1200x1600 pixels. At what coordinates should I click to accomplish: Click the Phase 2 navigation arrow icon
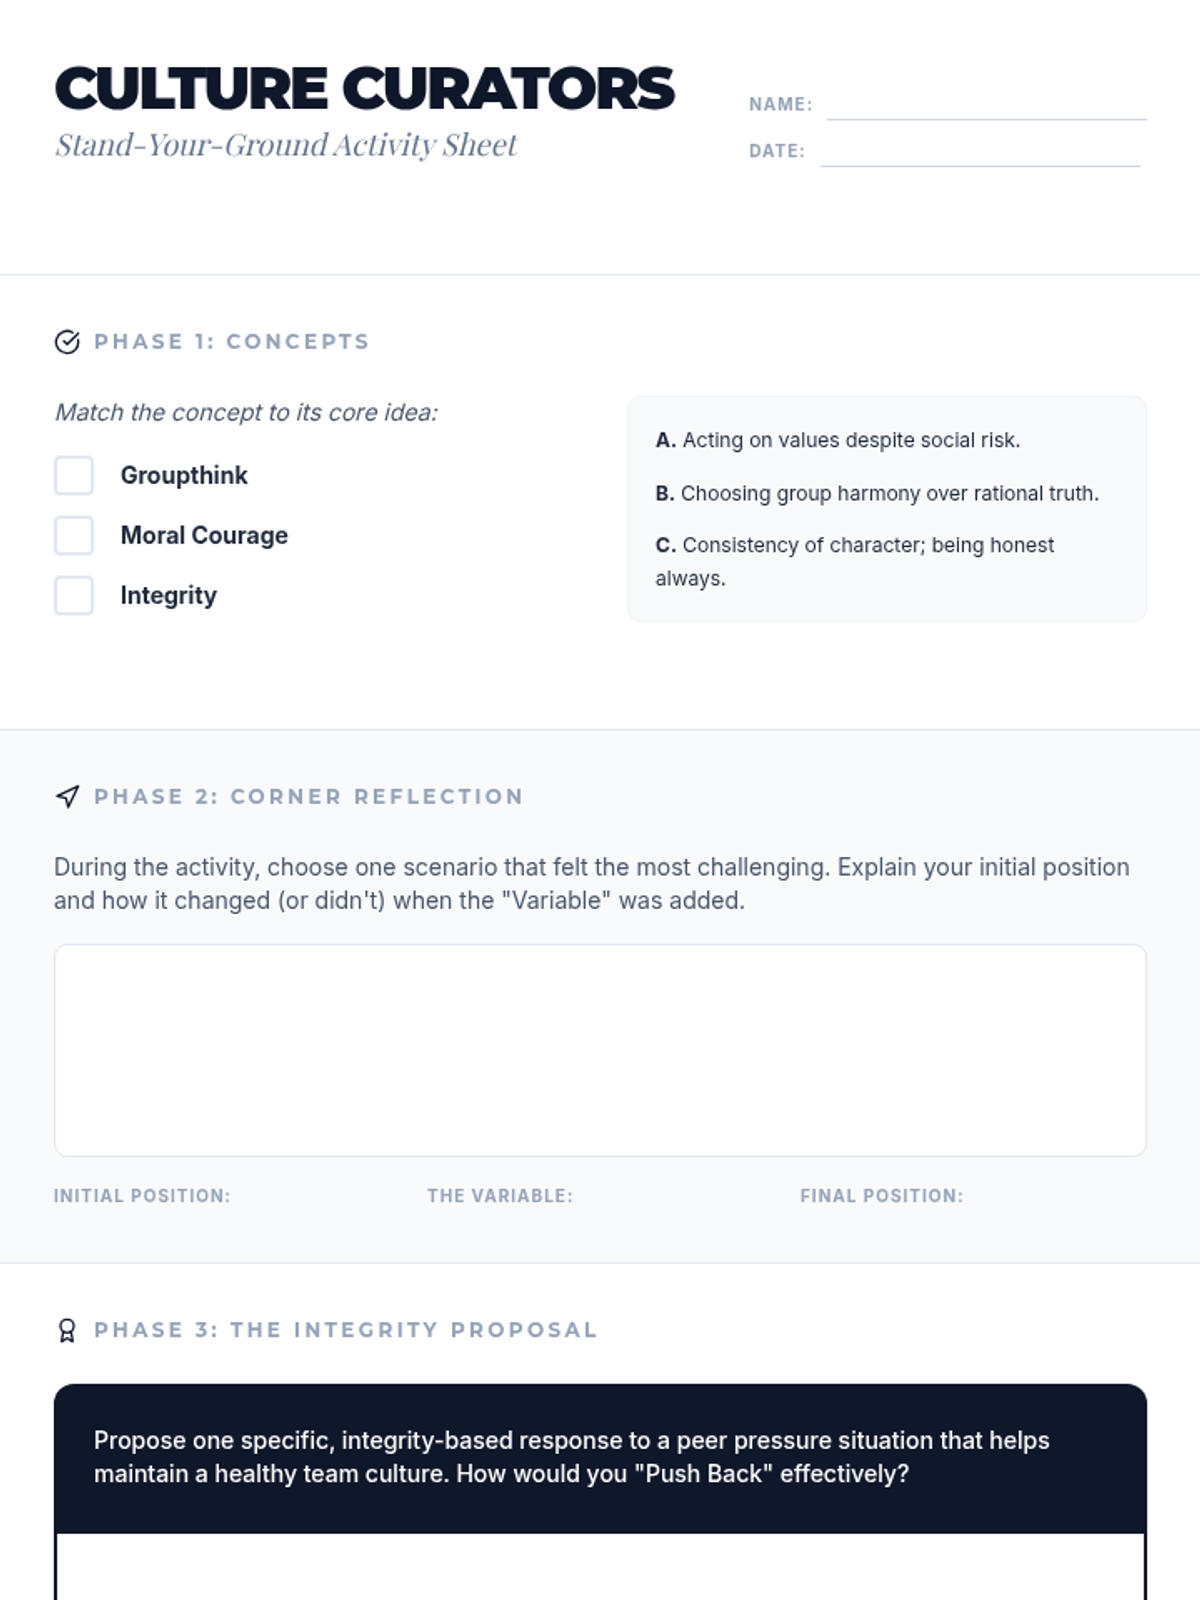click(67, 797)
